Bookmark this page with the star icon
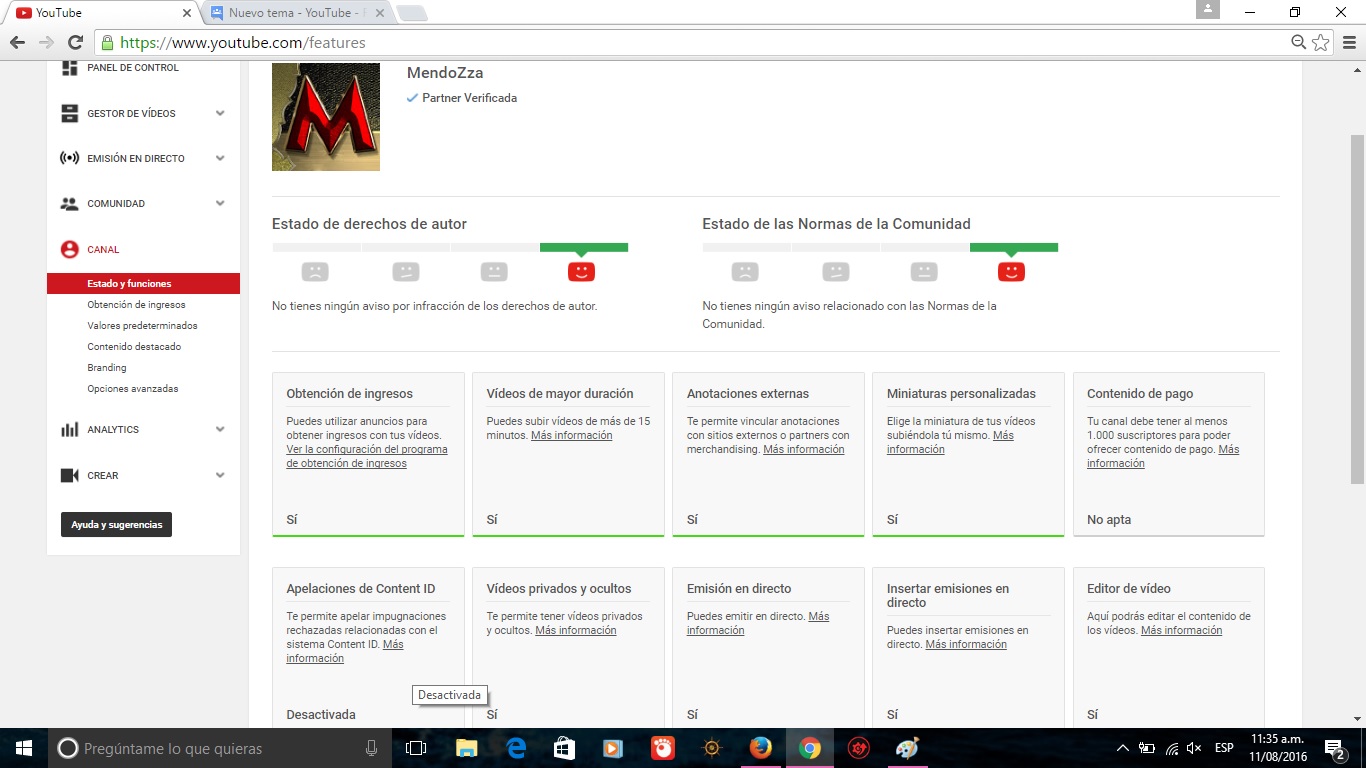This screenshot has height=768, width=1366. click(x=1321, y=42)
